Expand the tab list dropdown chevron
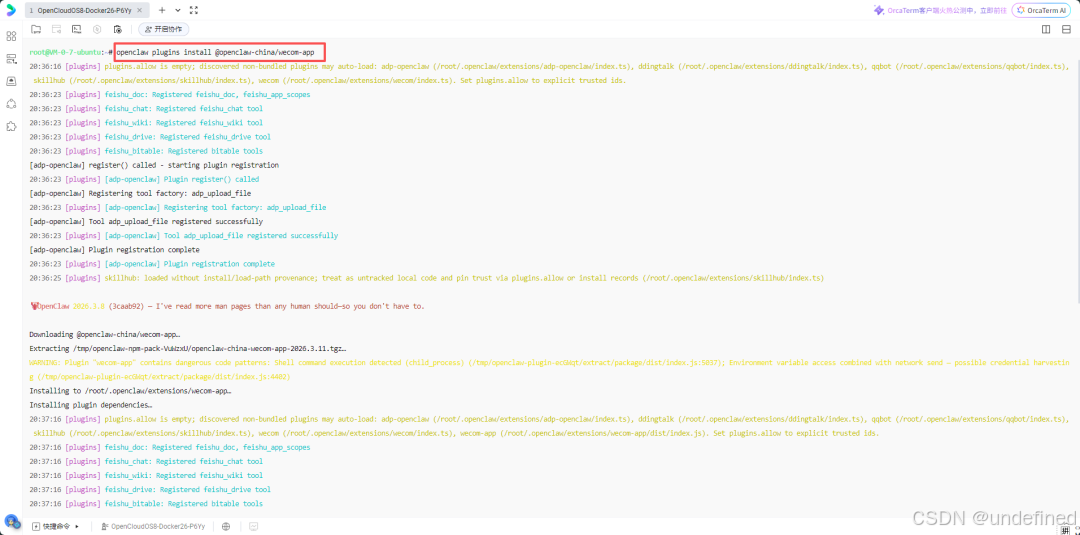 tap(178, 10)
